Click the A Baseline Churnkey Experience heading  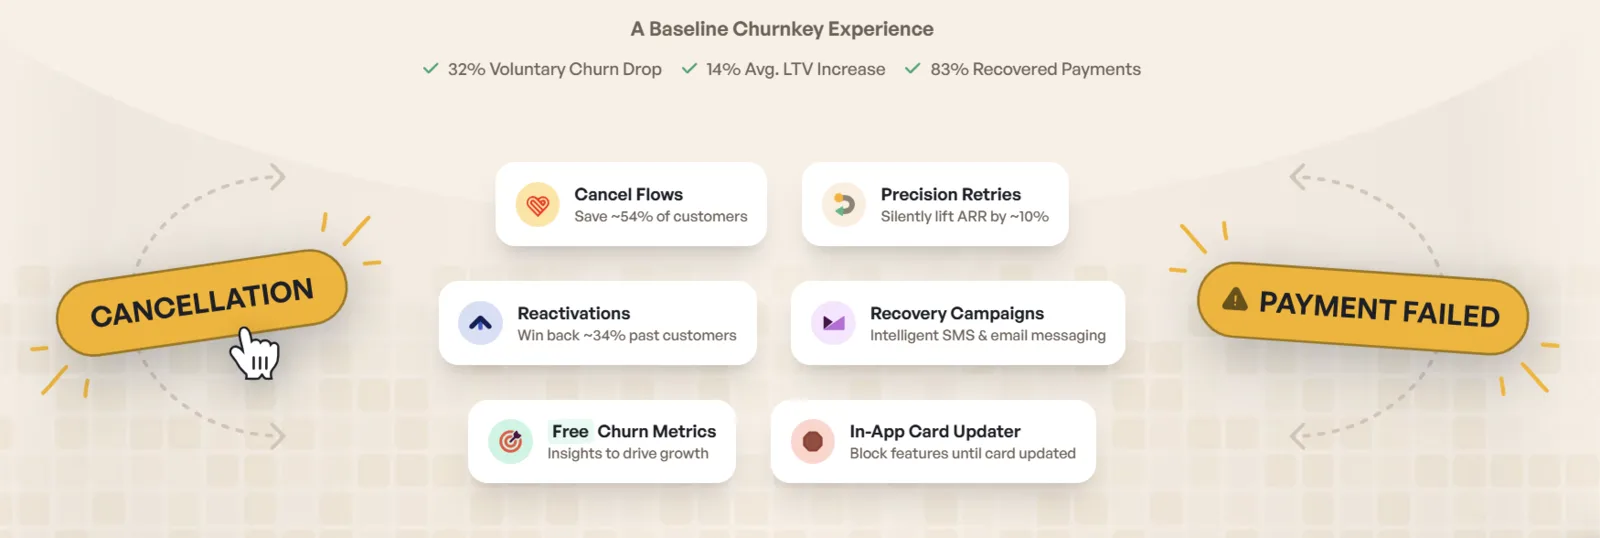(x=782, y=29)
